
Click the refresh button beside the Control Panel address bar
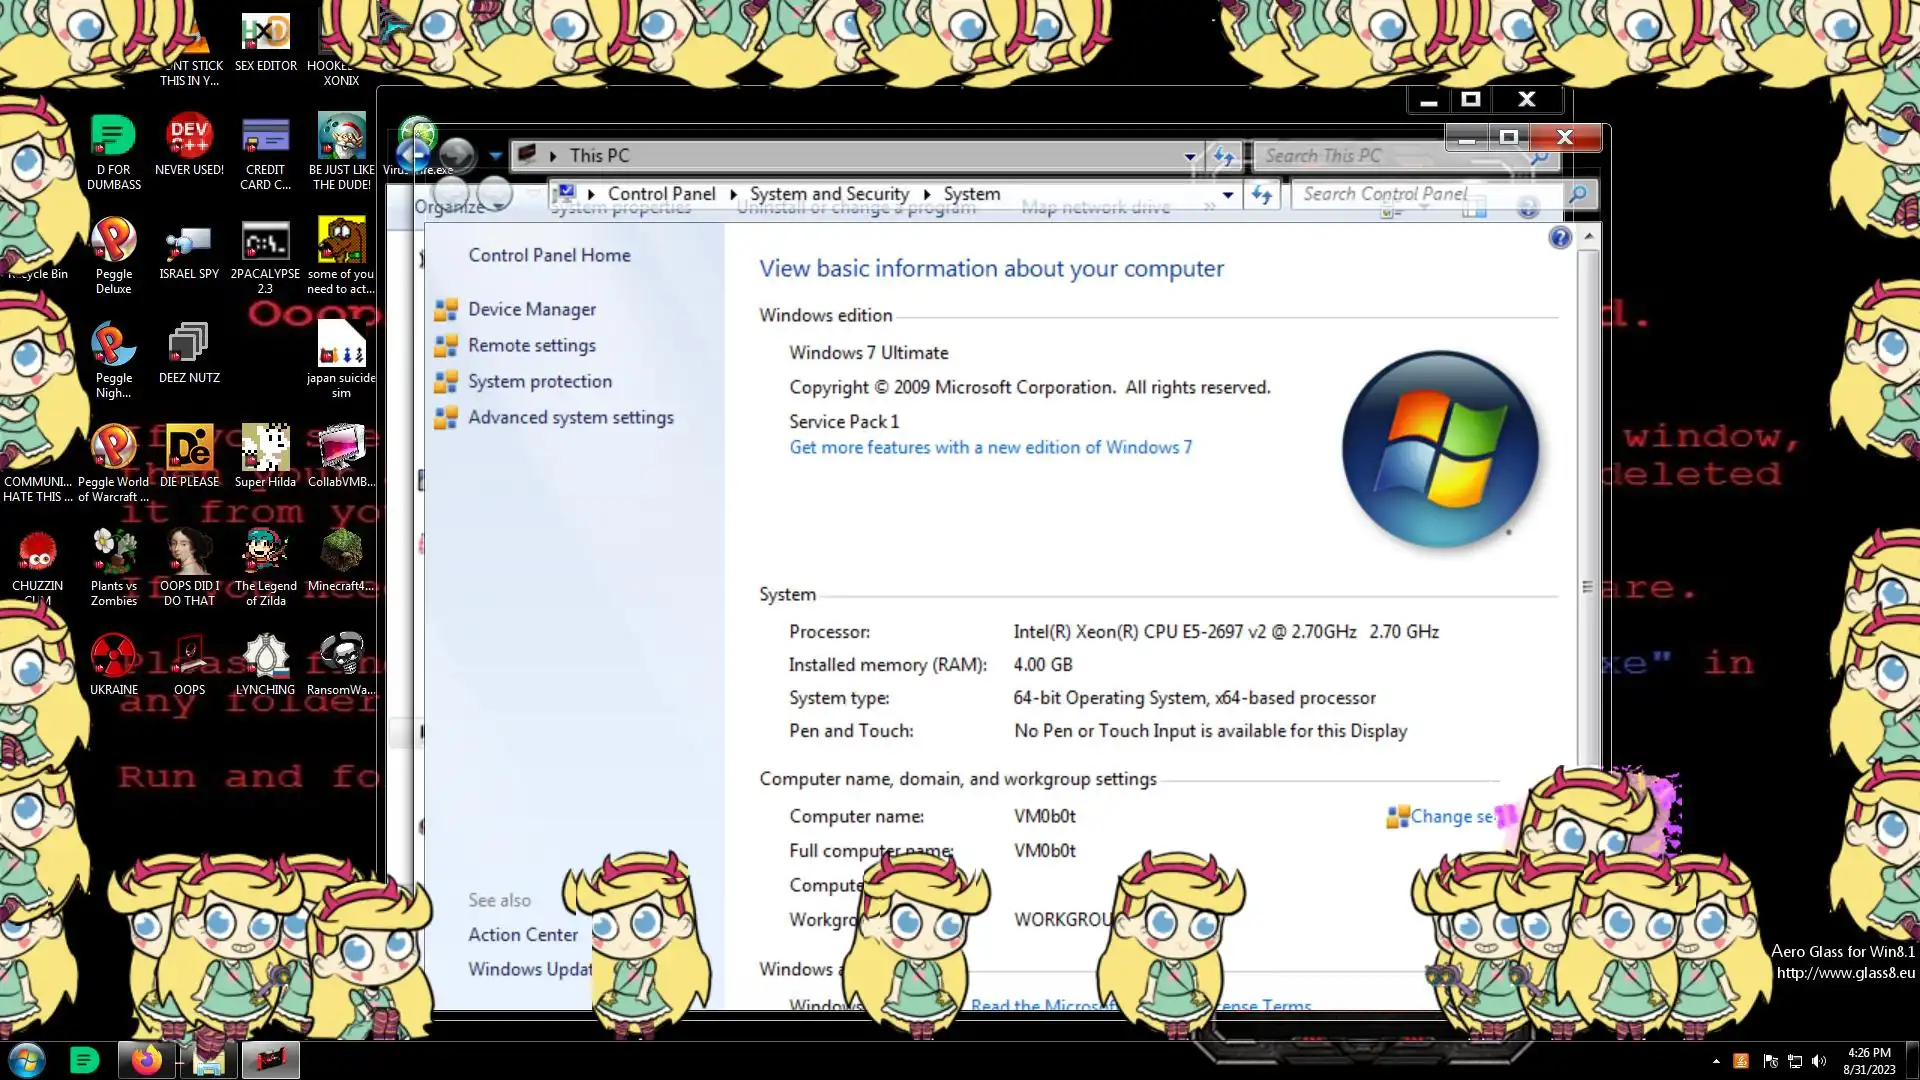[1262, 195]
